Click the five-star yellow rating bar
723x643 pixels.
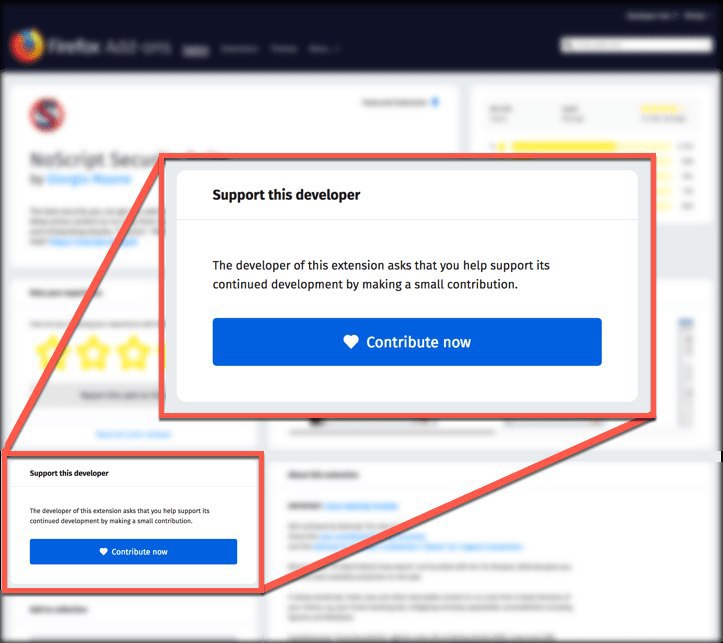click(x=590, y=147)
